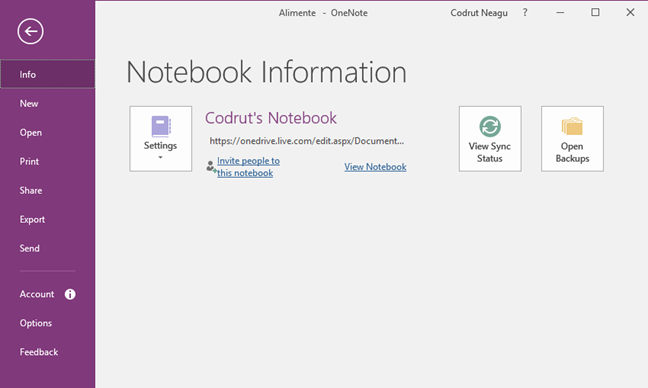Select Send in the left menu
648x388 pixels.
48,248
